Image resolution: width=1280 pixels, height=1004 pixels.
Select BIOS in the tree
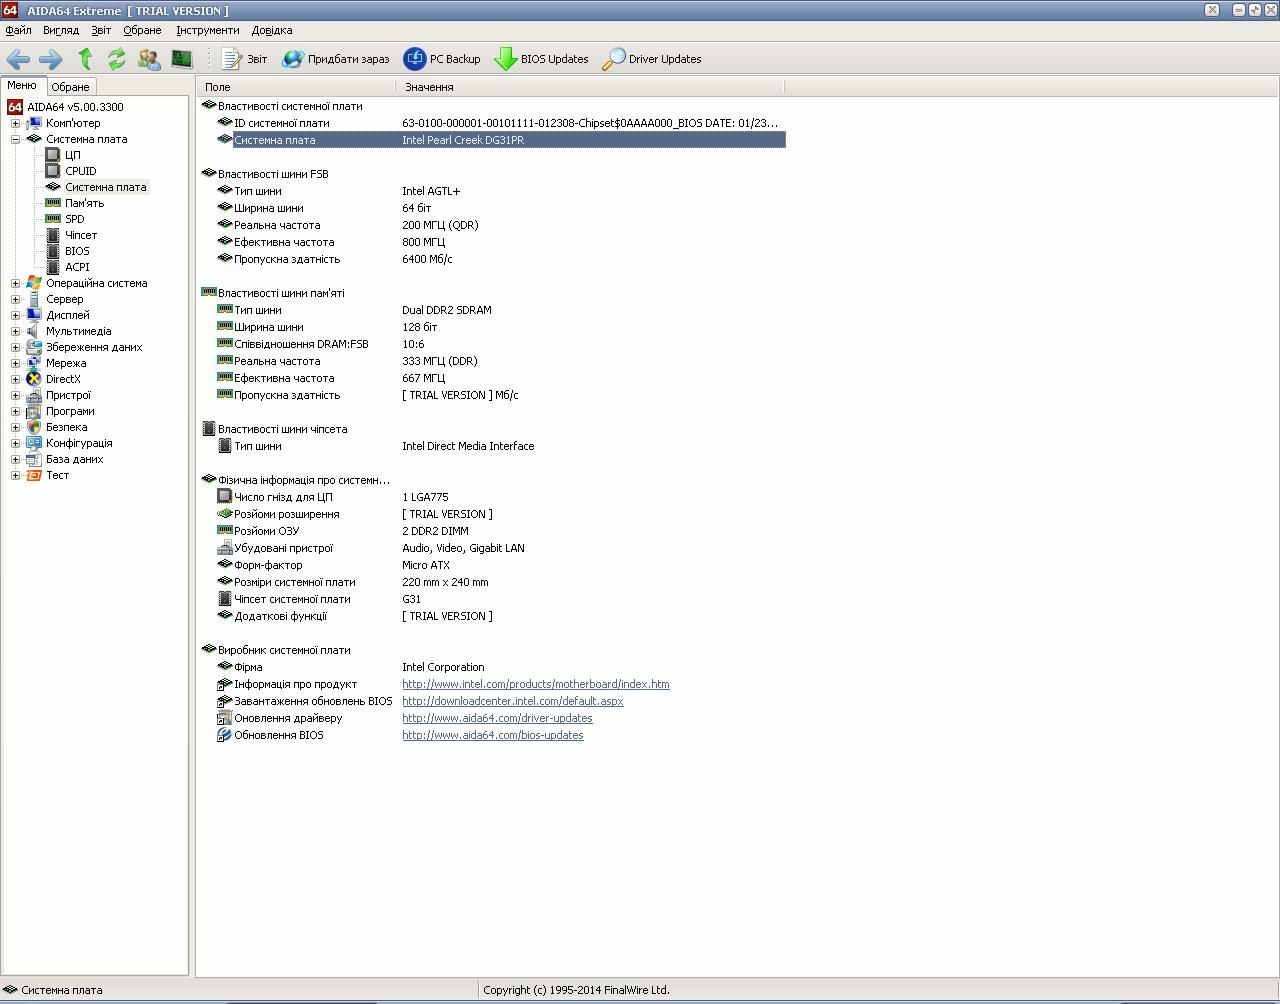(x=77, y=251)
